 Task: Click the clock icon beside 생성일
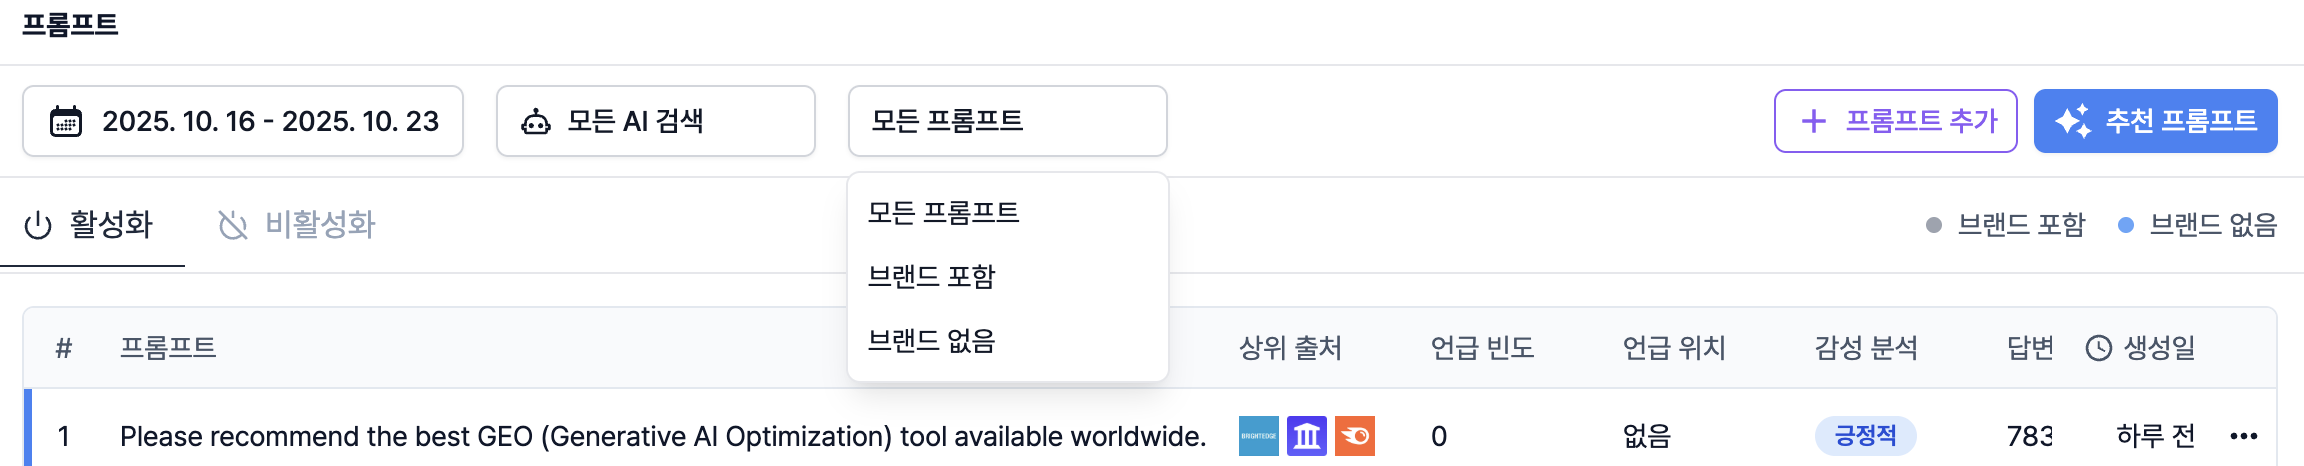[x=2098, y=348]
